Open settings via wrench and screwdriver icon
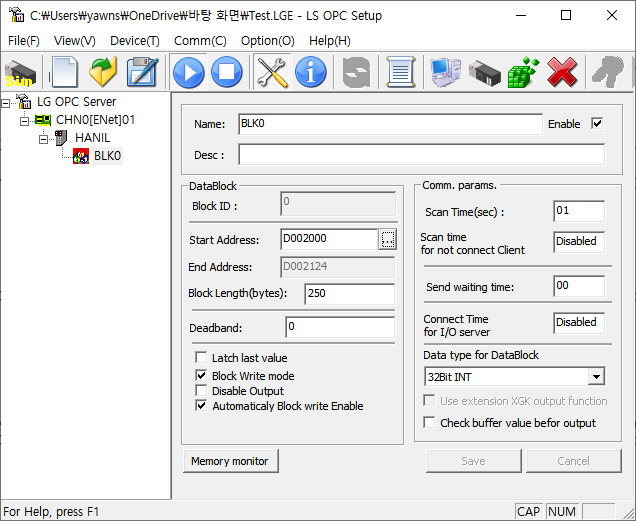This screenshot has height=521, width=636. 272,73
